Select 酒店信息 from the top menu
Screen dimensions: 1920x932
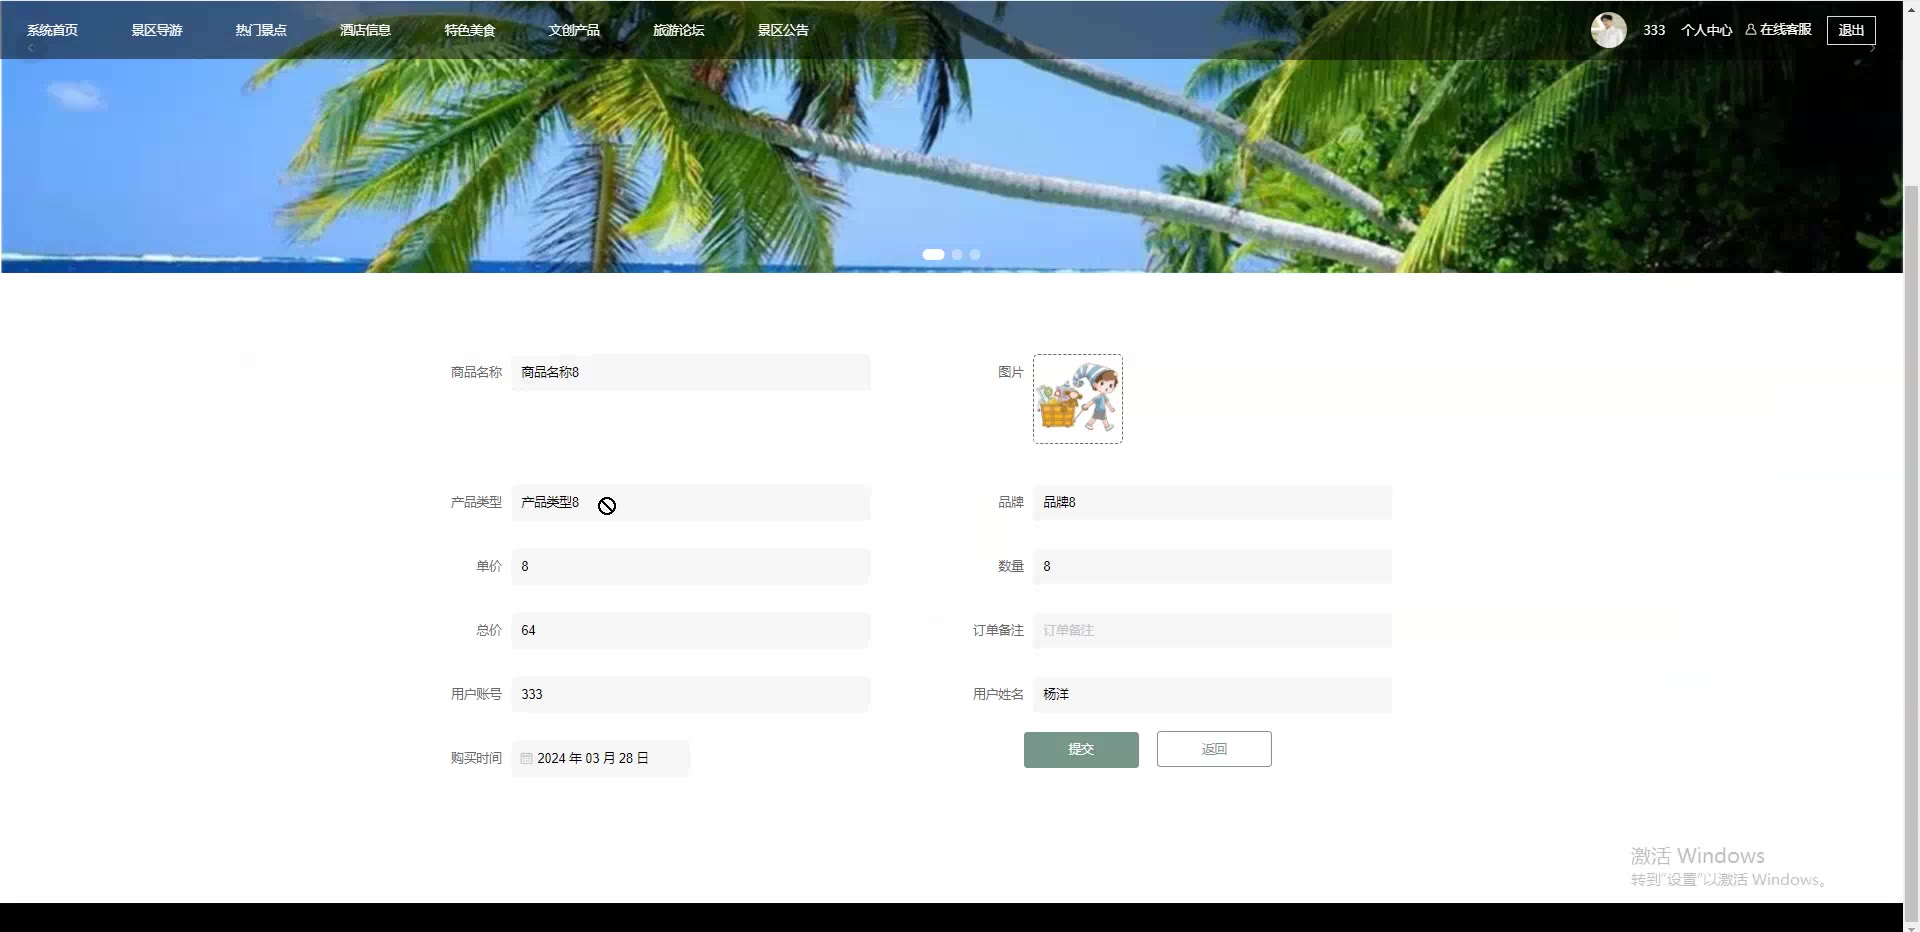[x=365, y=30]
